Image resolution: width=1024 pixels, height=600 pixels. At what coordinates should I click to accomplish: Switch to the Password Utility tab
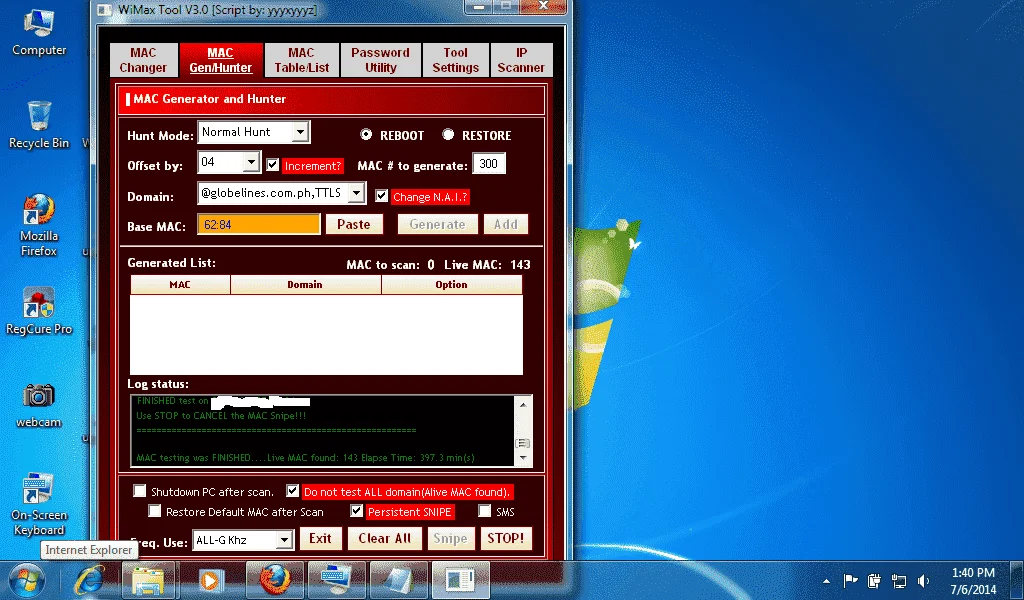coord(381,60)
